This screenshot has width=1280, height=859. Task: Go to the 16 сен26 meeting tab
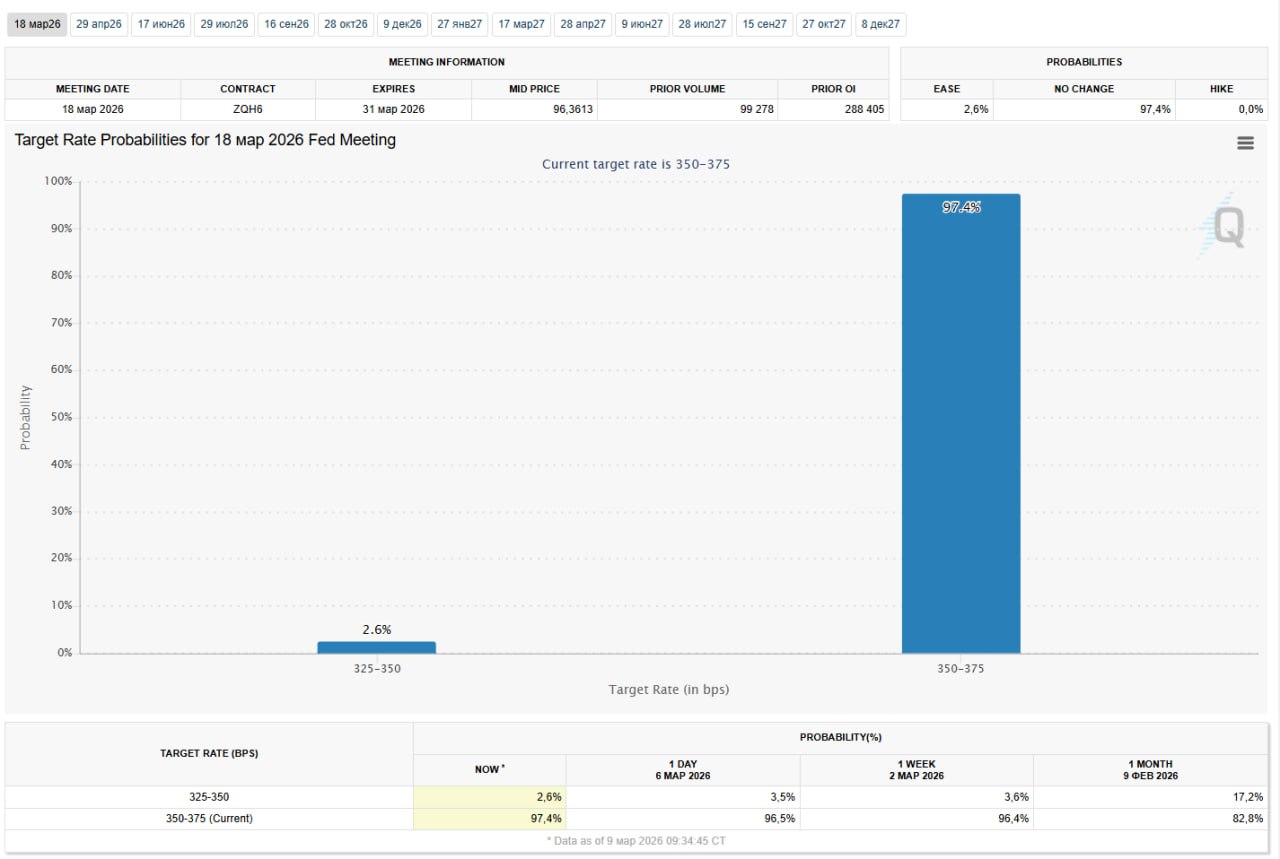point(286,24)
